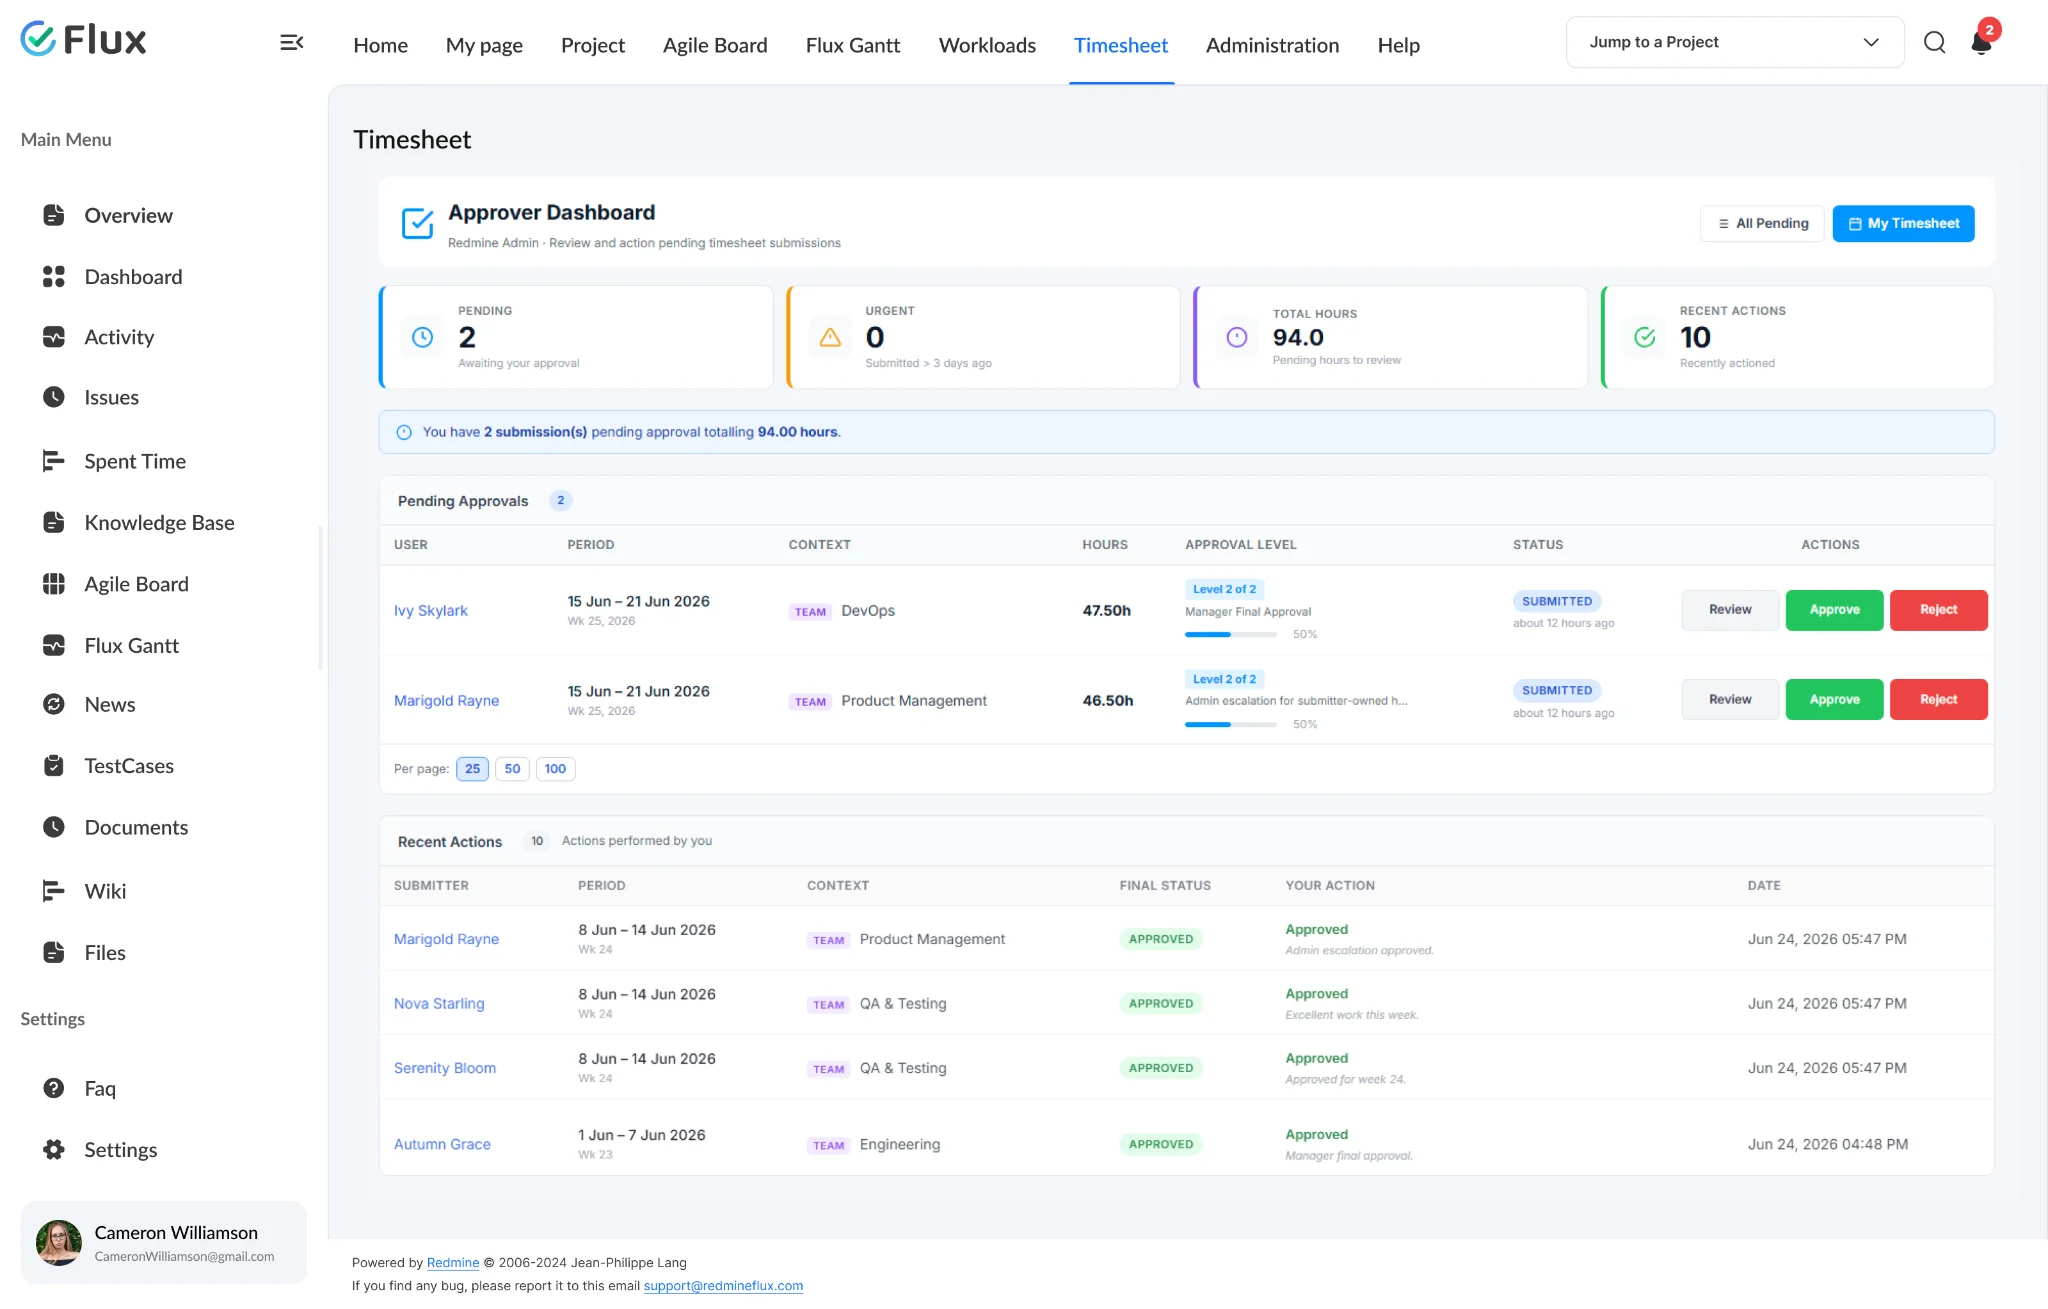The image size is (2048, 1309).
Task: Go to the Flux Gantt top menu
Action: tap(853, 45)
